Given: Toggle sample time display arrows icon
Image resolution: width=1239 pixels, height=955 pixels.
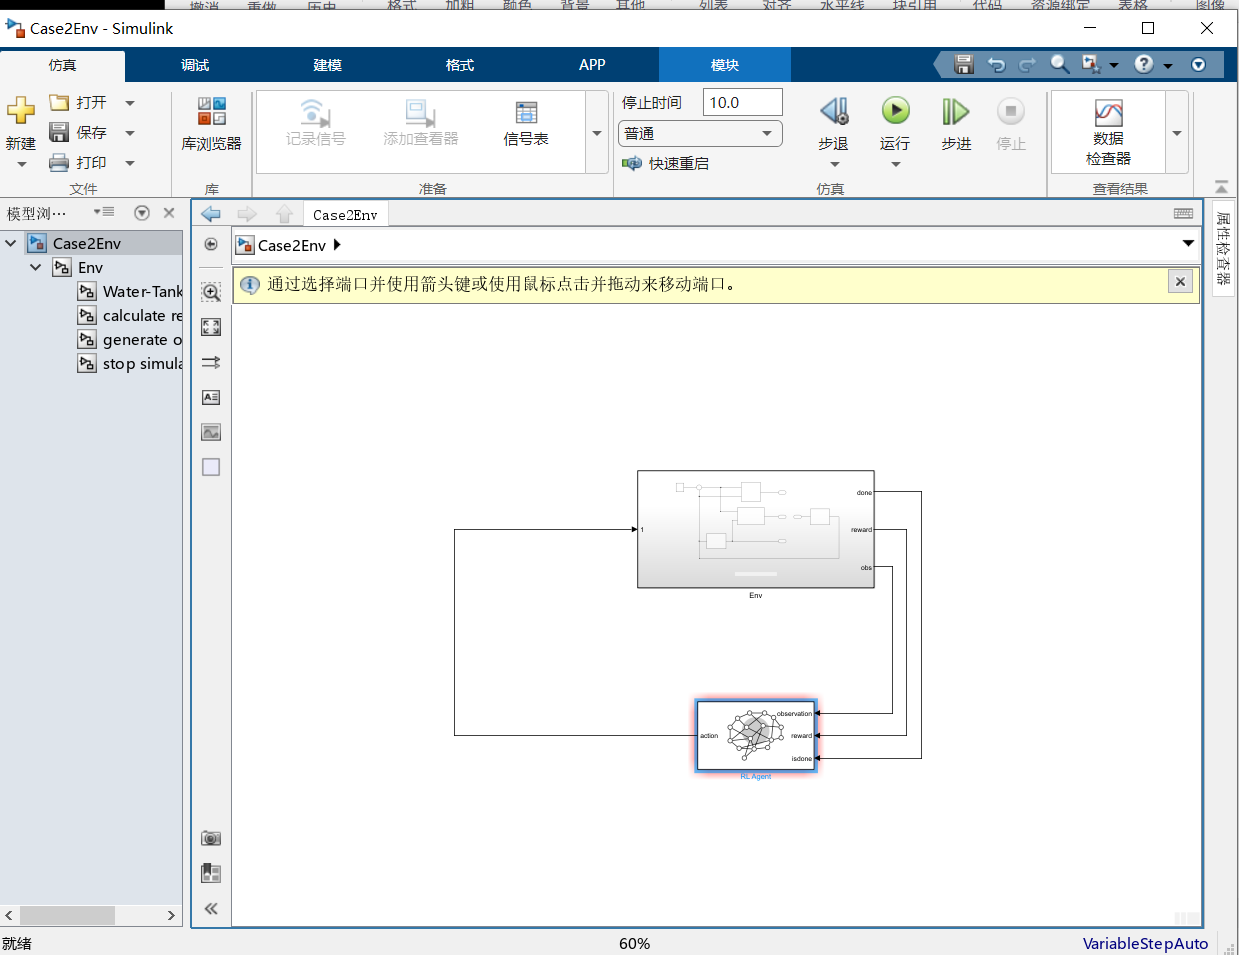Looking at the screenshot, I should [211, 362].
